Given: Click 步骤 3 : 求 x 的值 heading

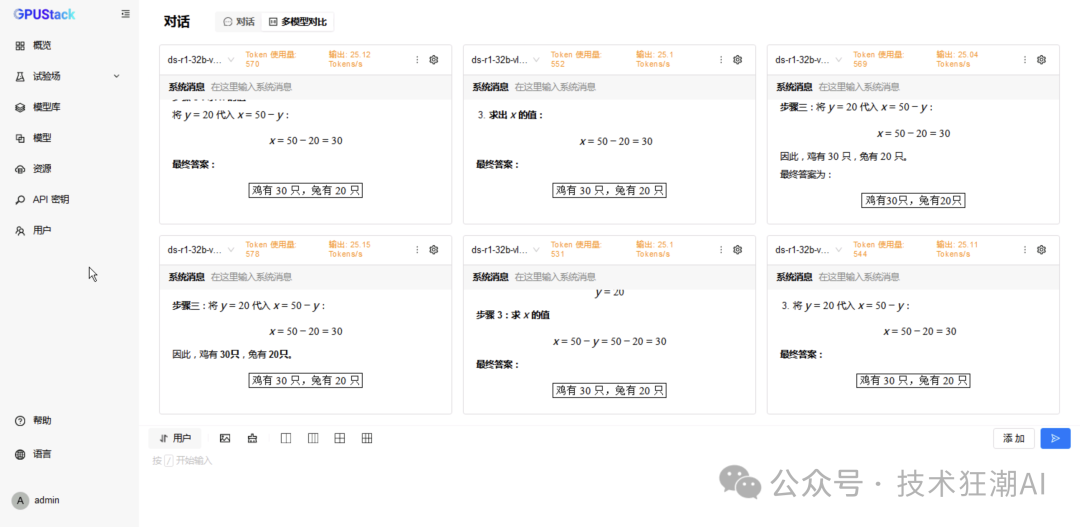Looking at the screenshot, I should coord(512,315).
